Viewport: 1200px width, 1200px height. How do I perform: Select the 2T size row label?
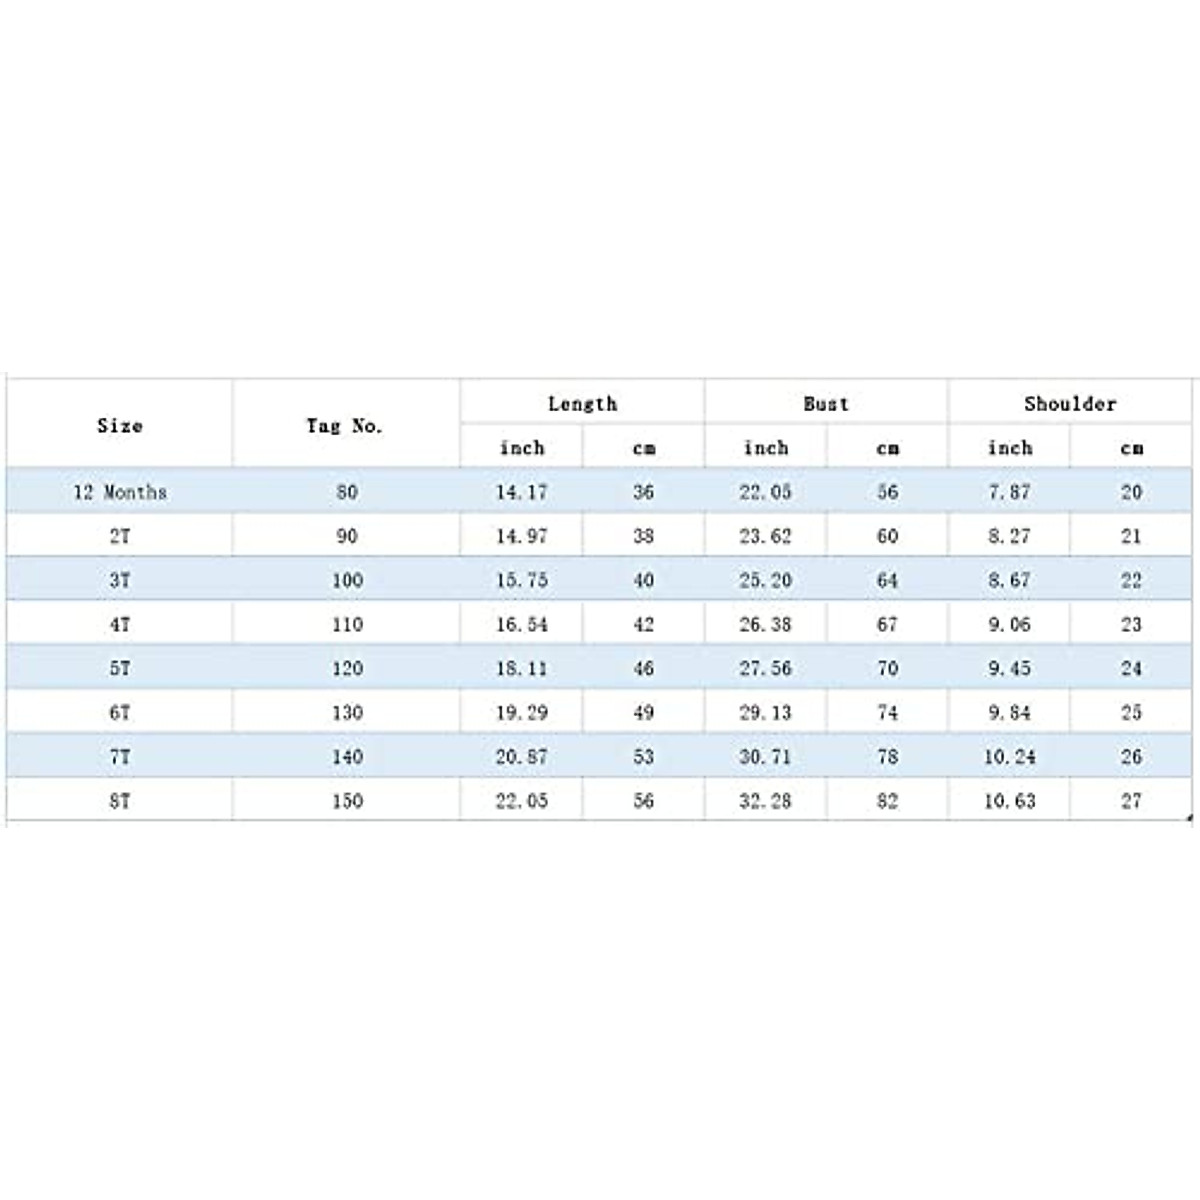tap(120, 536)
